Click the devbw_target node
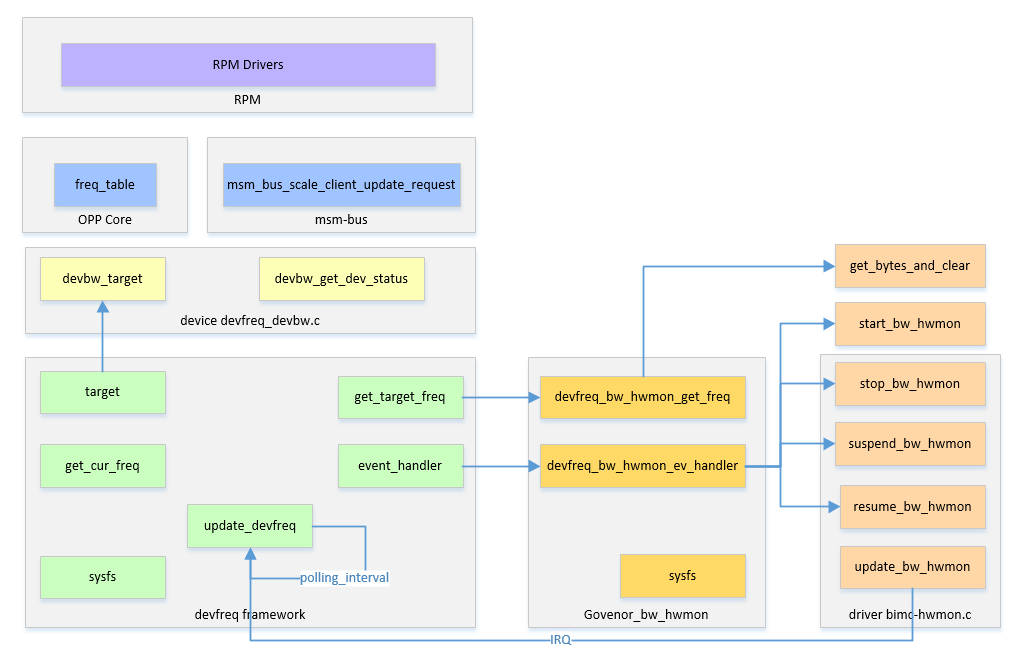Screen dimensions: 1020x658 (x=102, y=279)
